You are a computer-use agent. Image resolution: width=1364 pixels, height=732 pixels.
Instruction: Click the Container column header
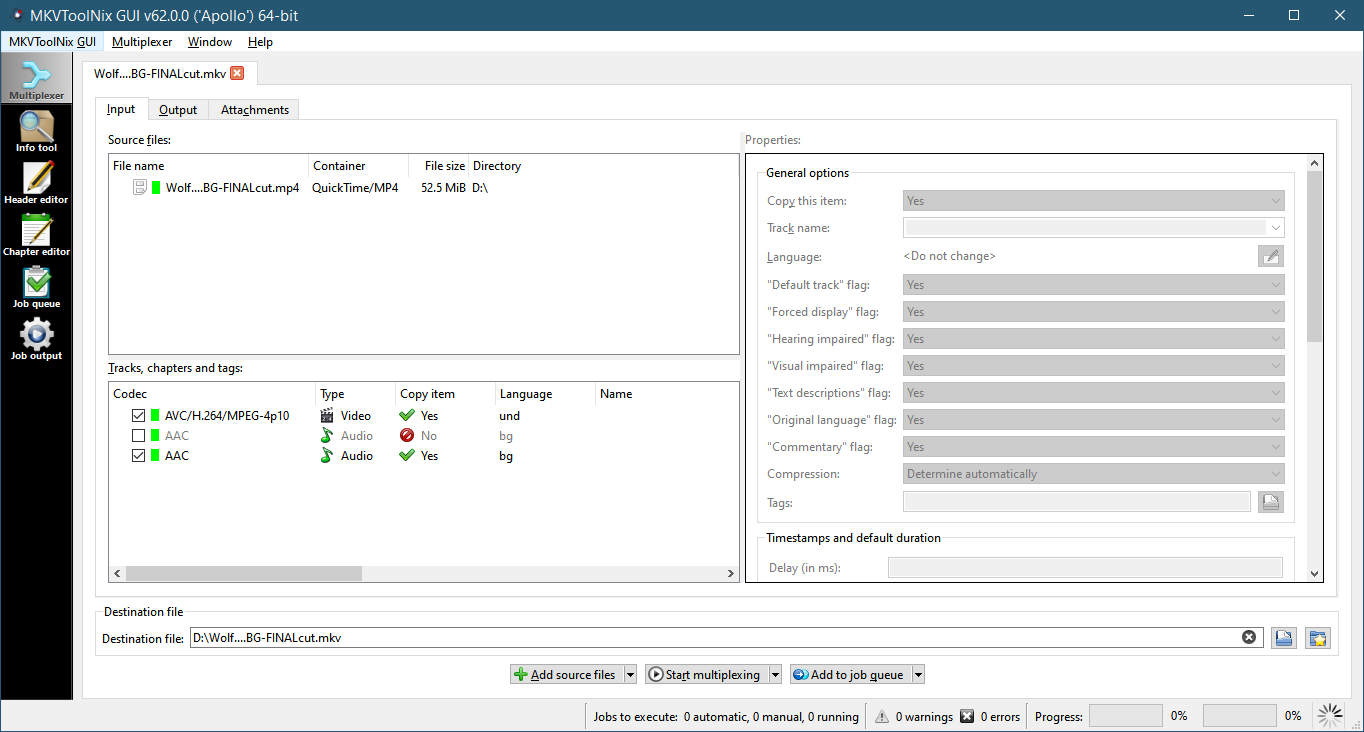[x=359, y=166]
